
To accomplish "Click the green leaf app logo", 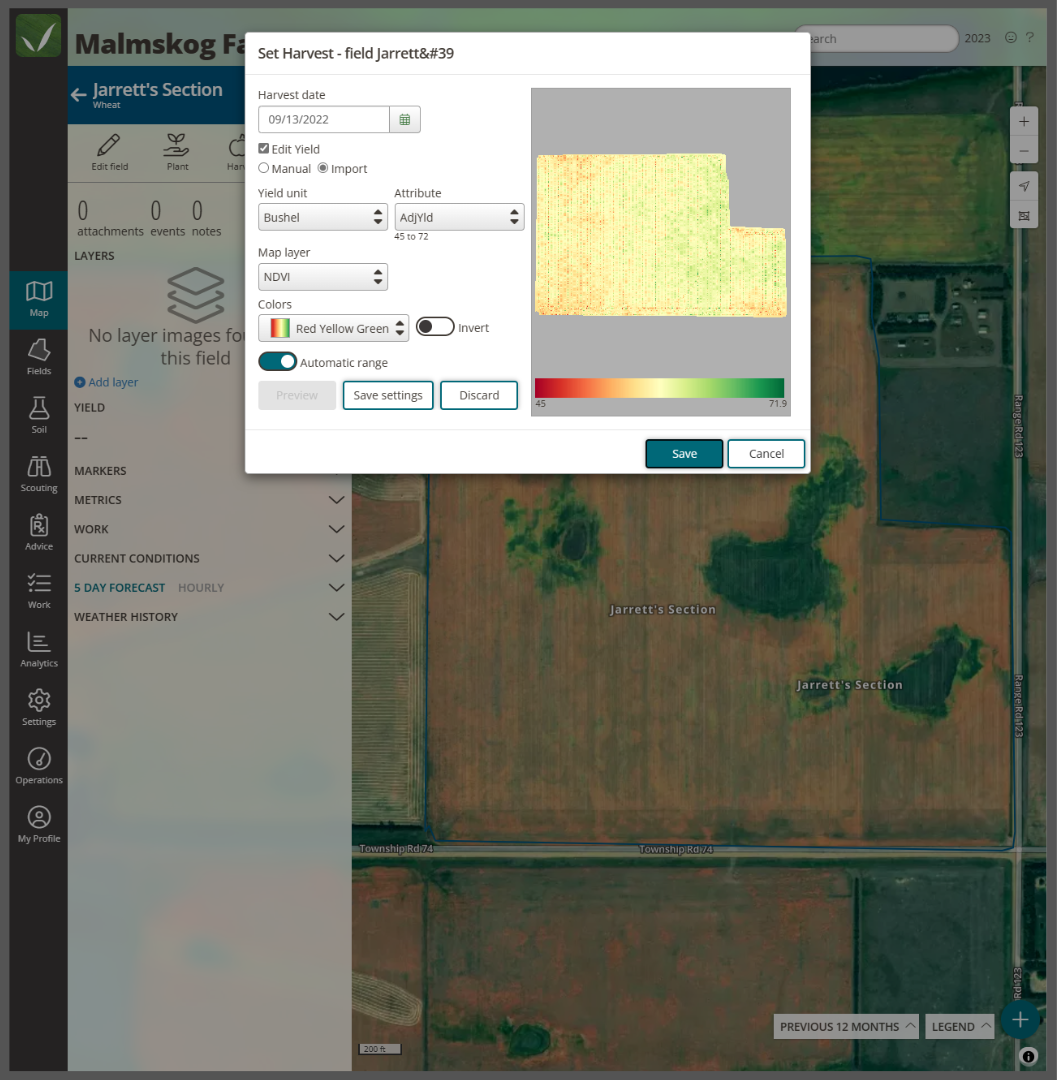I will (x=39, y=36).
